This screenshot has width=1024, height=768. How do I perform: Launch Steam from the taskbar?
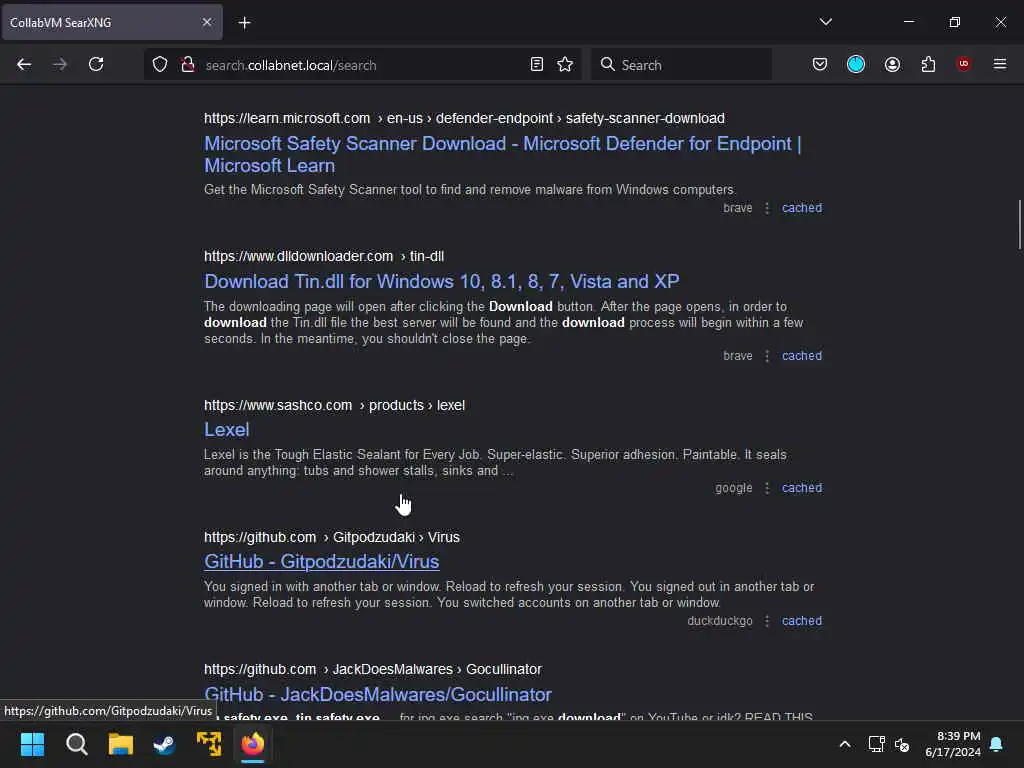pyautogui.click(x=164, y=744)
